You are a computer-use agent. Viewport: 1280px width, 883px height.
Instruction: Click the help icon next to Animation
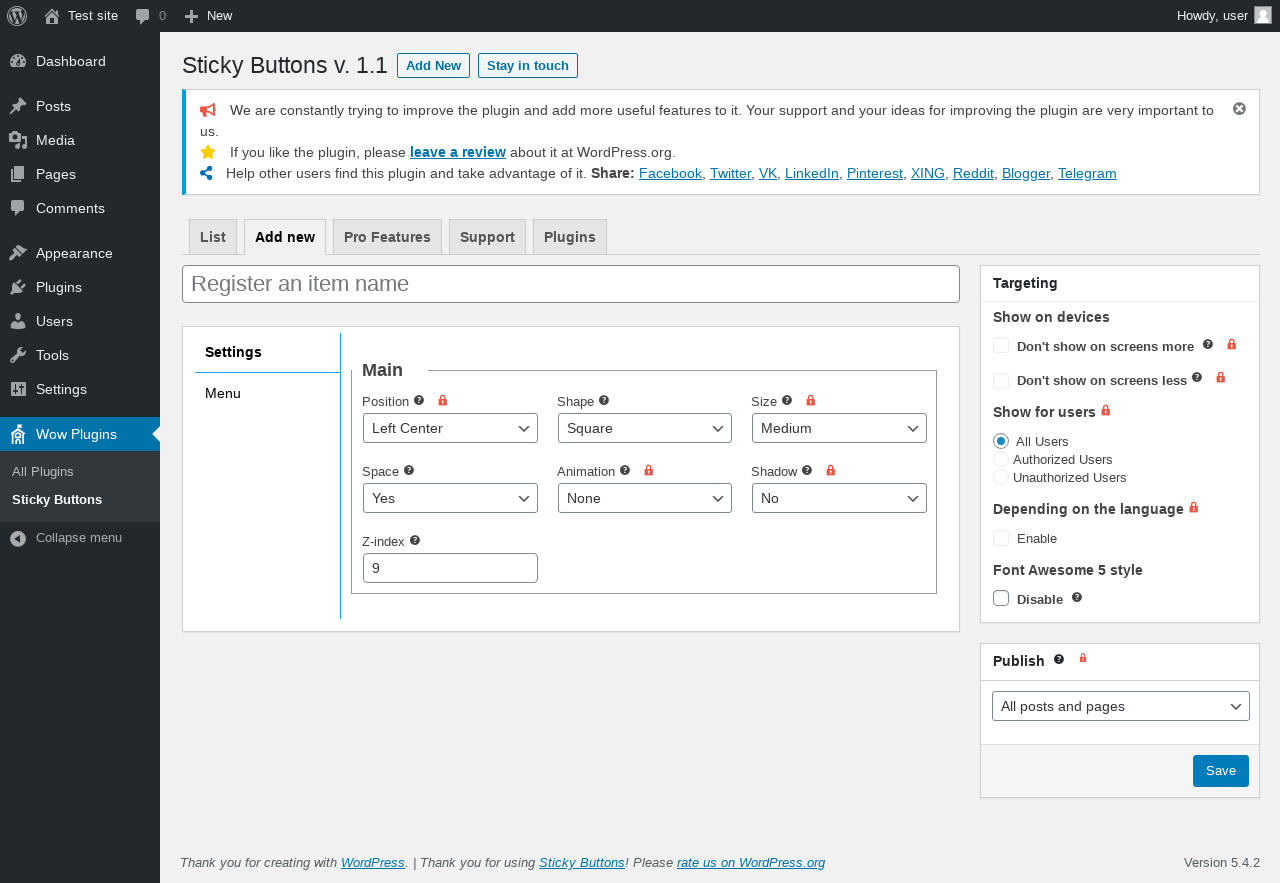[x=625, y=470]
